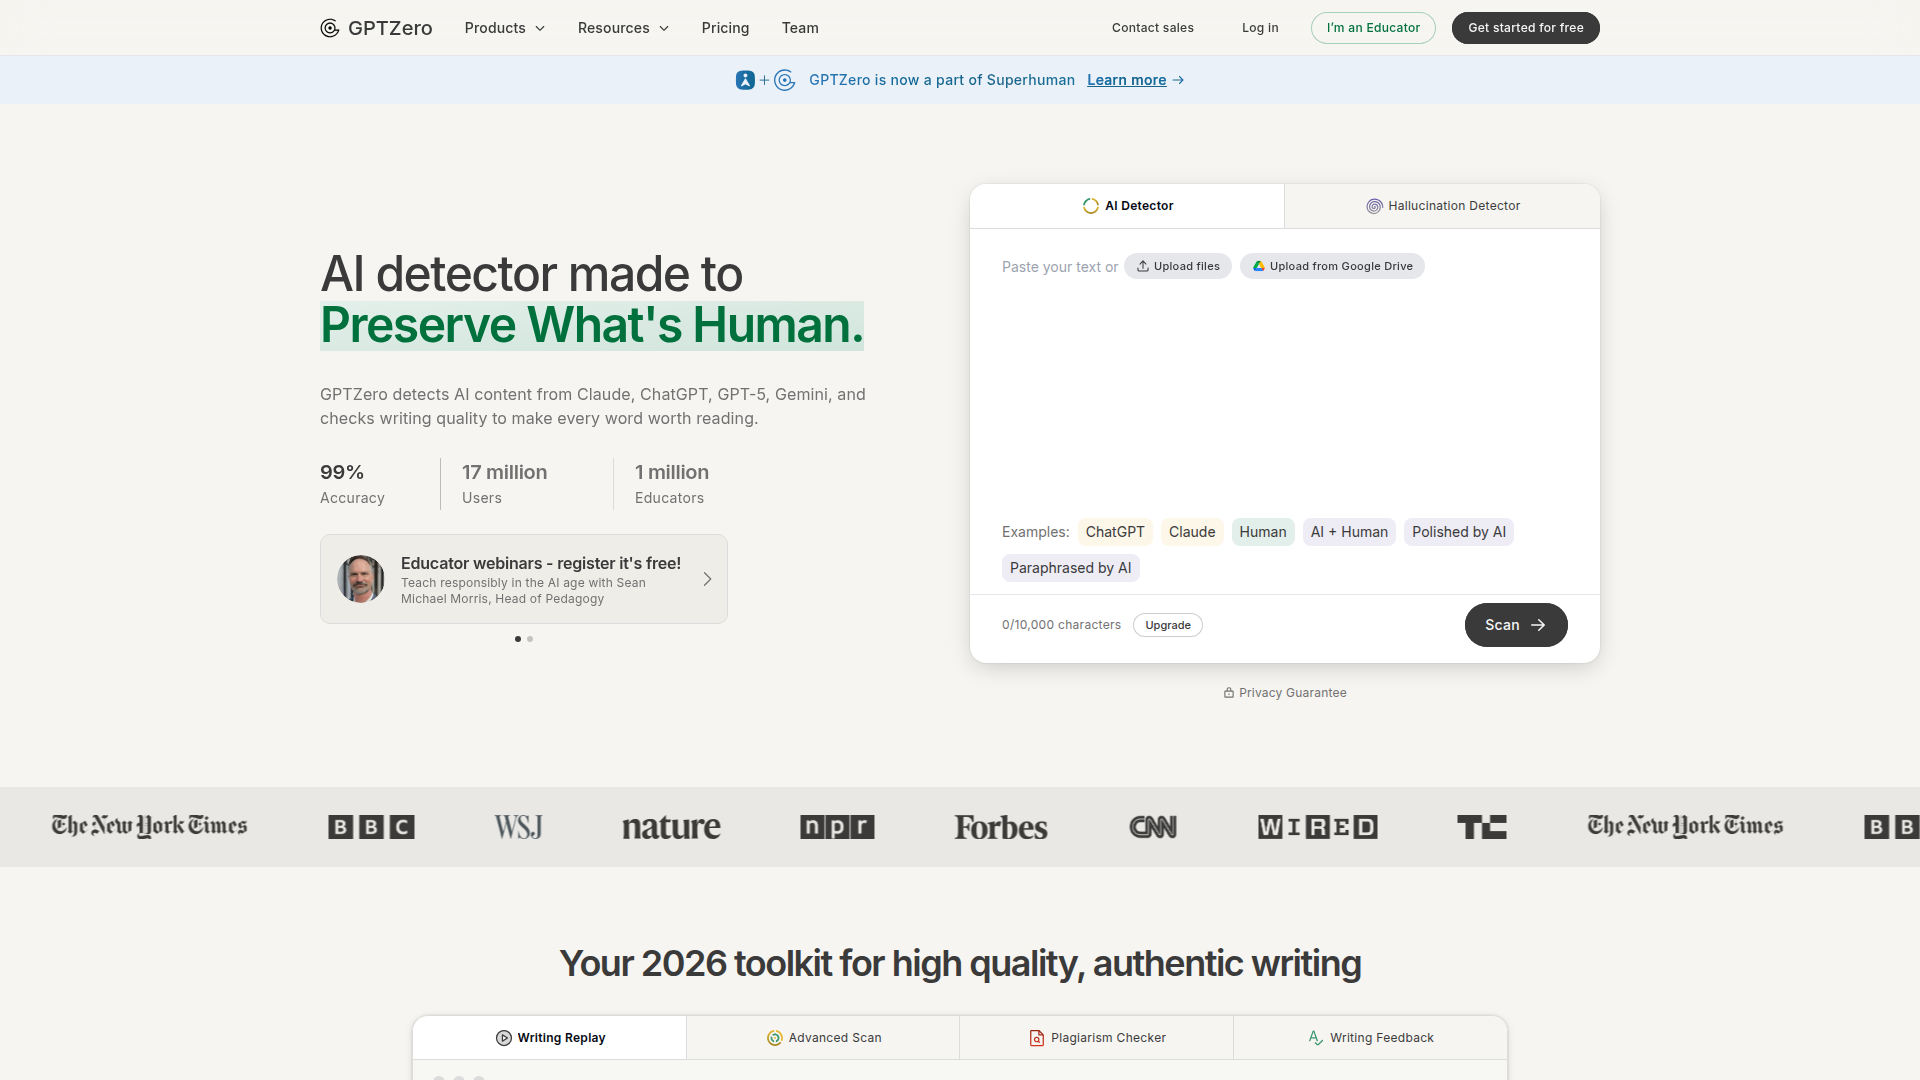Click the TechCrunch TC logo
The image size is (1920, 1080).
[1482, 827]
